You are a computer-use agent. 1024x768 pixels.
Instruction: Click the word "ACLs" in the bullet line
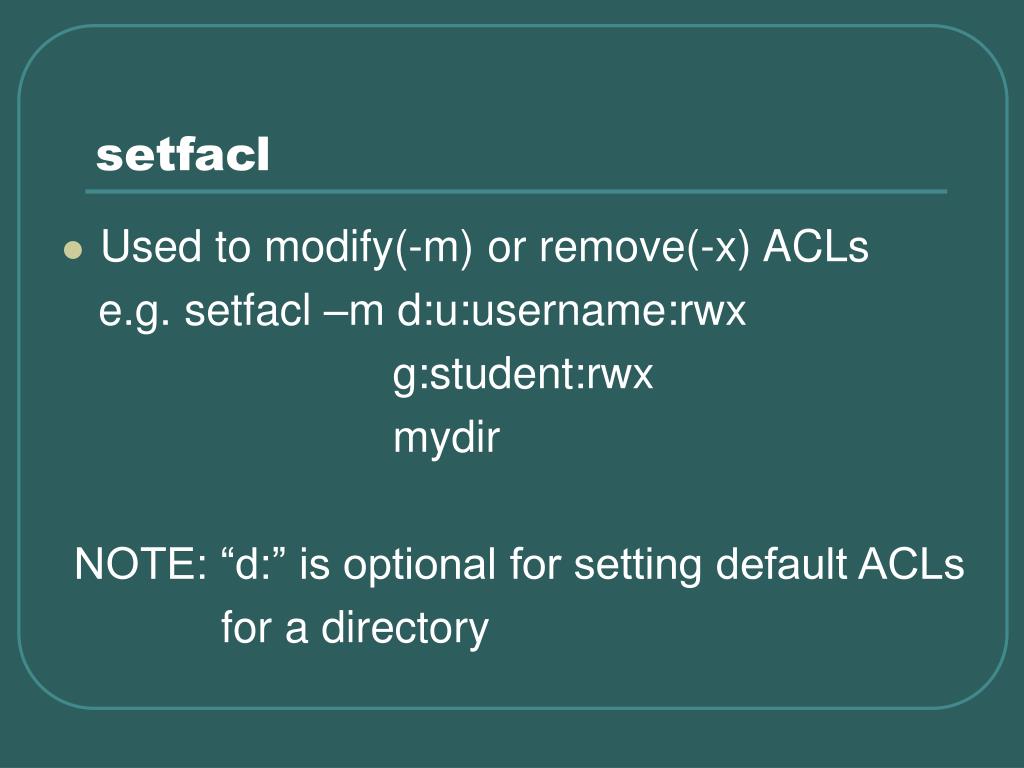(x=816, y=247)
